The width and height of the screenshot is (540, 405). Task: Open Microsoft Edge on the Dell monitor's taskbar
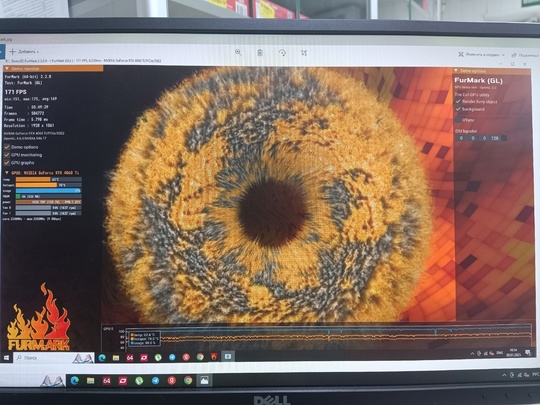74,381
